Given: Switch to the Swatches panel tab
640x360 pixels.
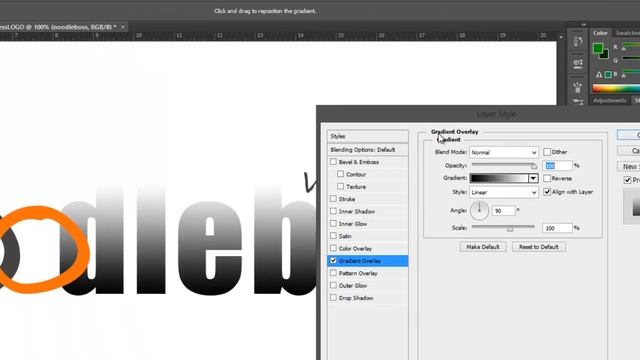Looking at the screenshot, I should [627, 33].
